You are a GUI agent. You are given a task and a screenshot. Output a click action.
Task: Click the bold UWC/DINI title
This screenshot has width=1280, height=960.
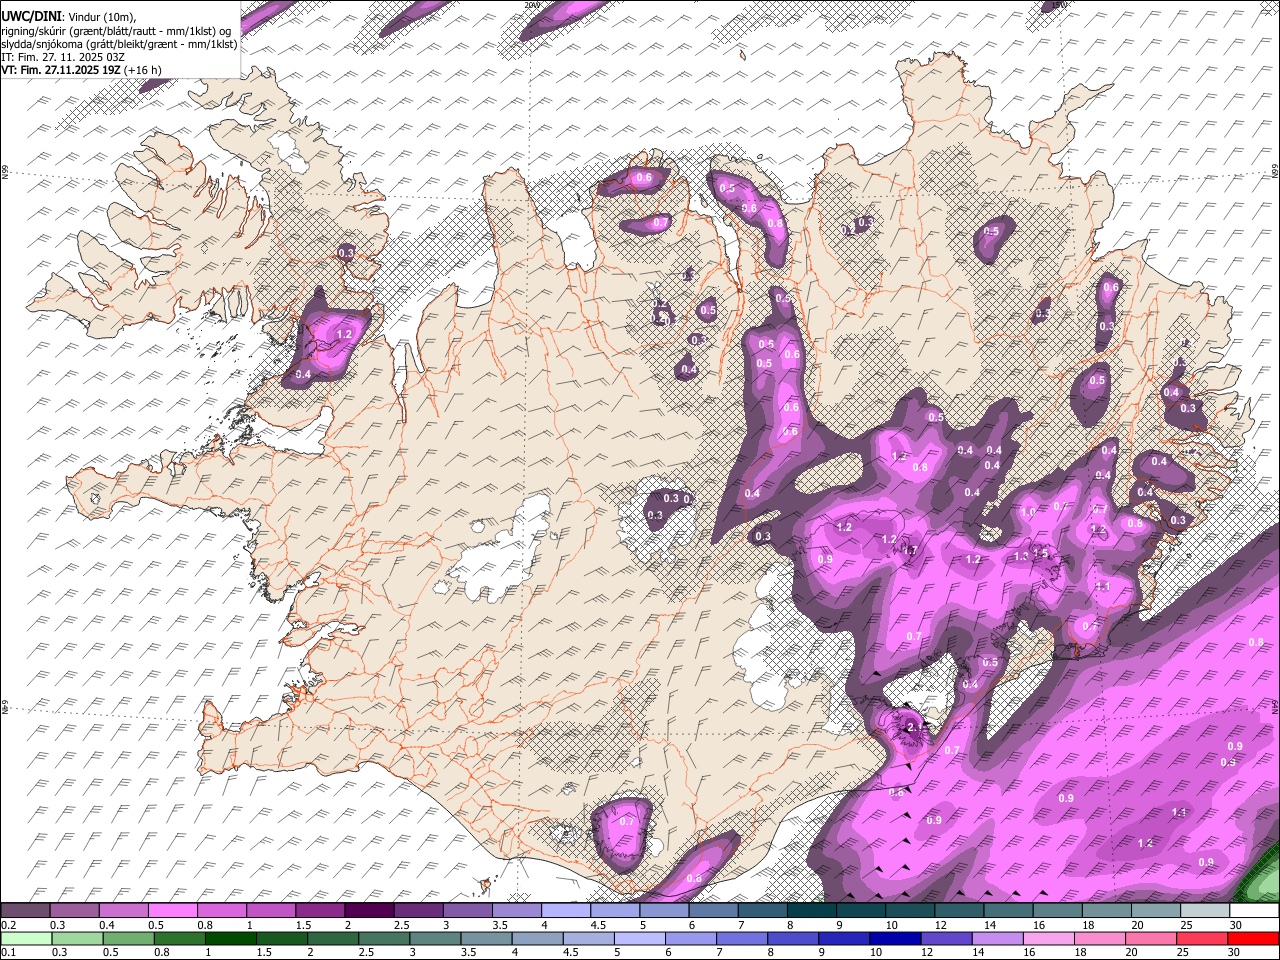click(x=31, y=16)
